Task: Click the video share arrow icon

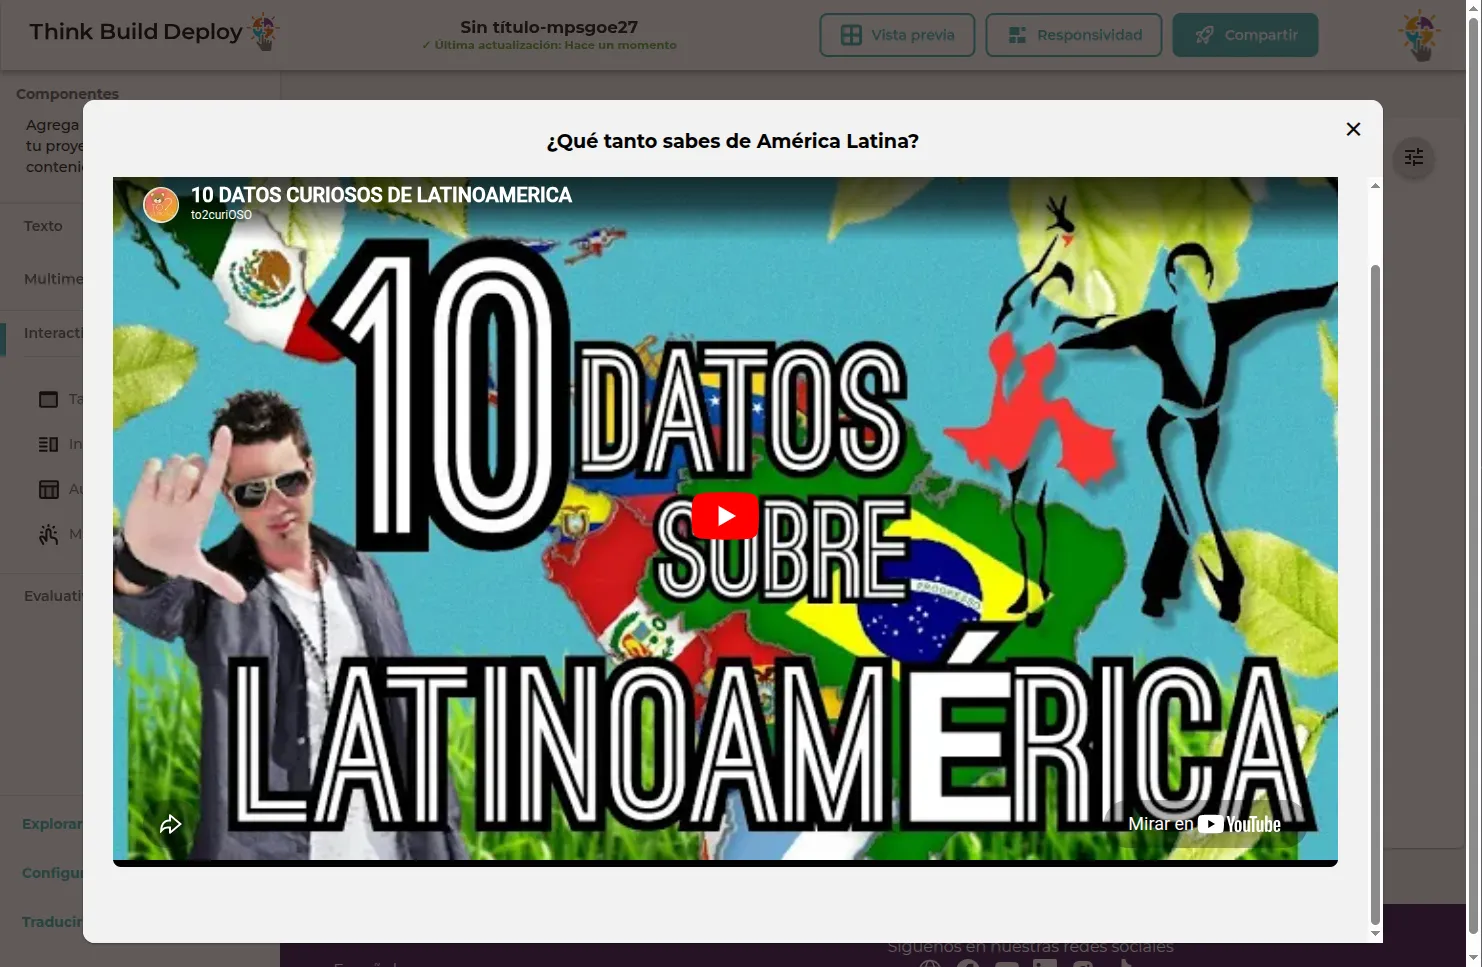Action: tap(171, 824)
